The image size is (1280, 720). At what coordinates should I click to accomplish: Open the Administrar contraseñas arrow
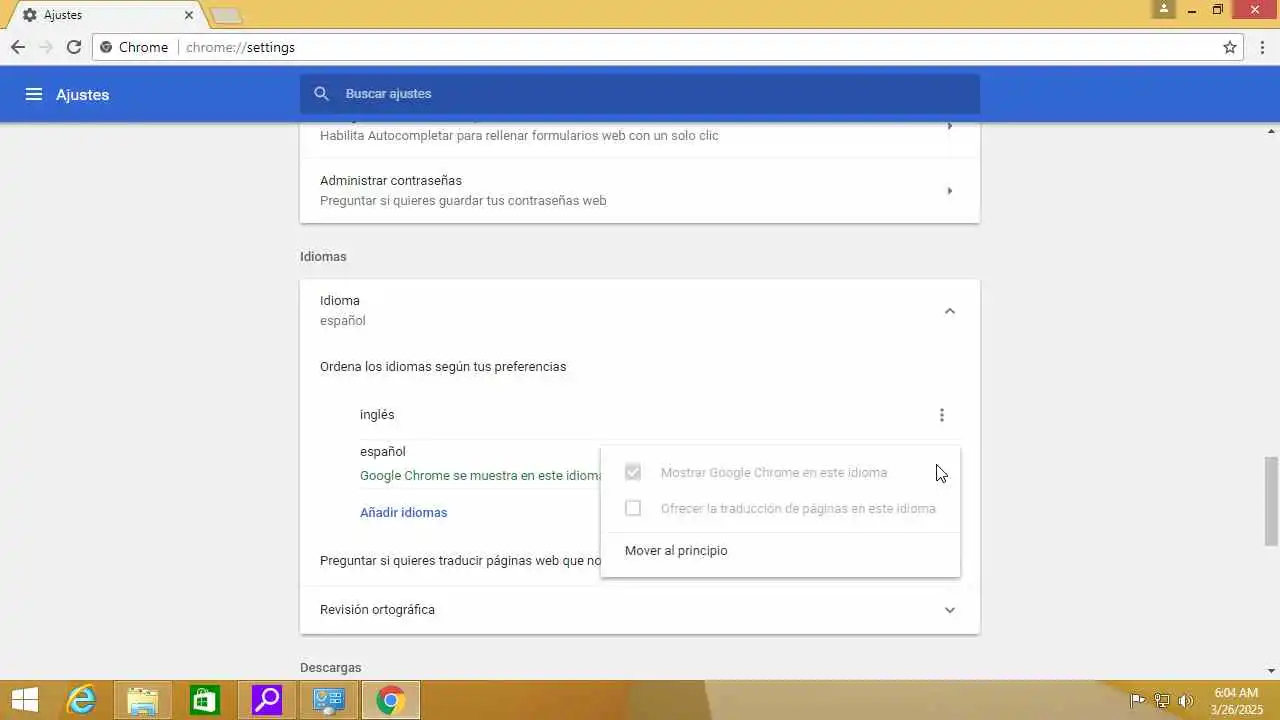click(x=950, y=190)
